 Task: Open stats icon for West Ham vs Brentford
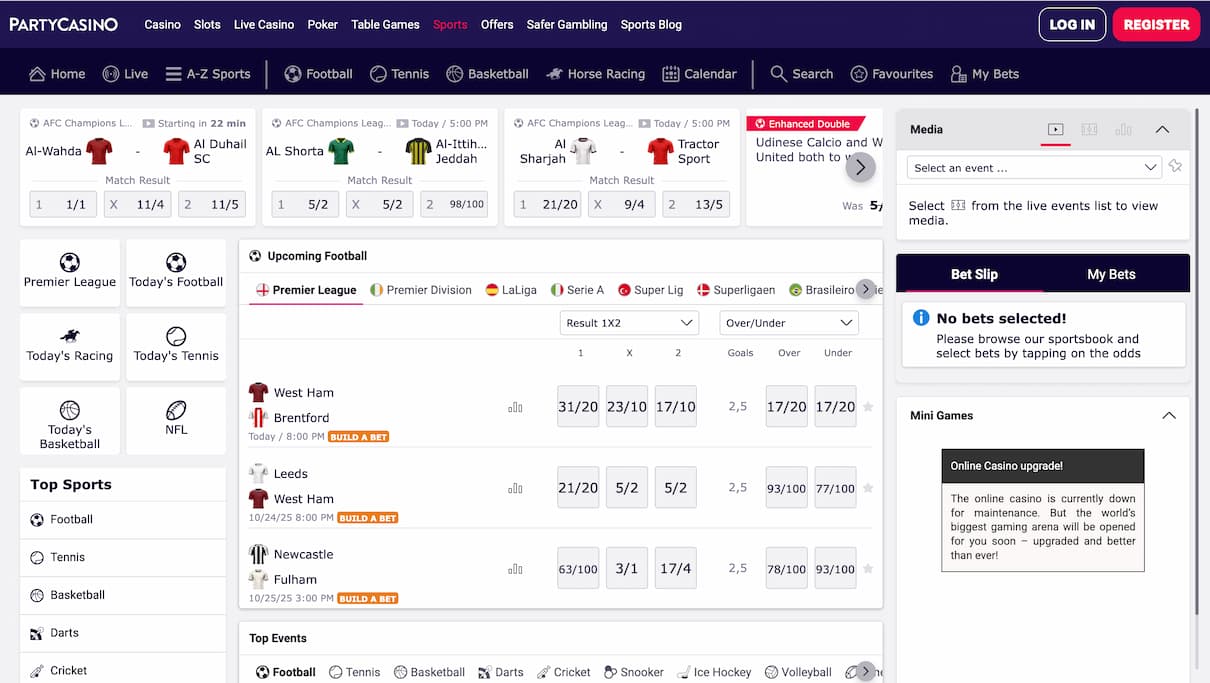[515, 407]
